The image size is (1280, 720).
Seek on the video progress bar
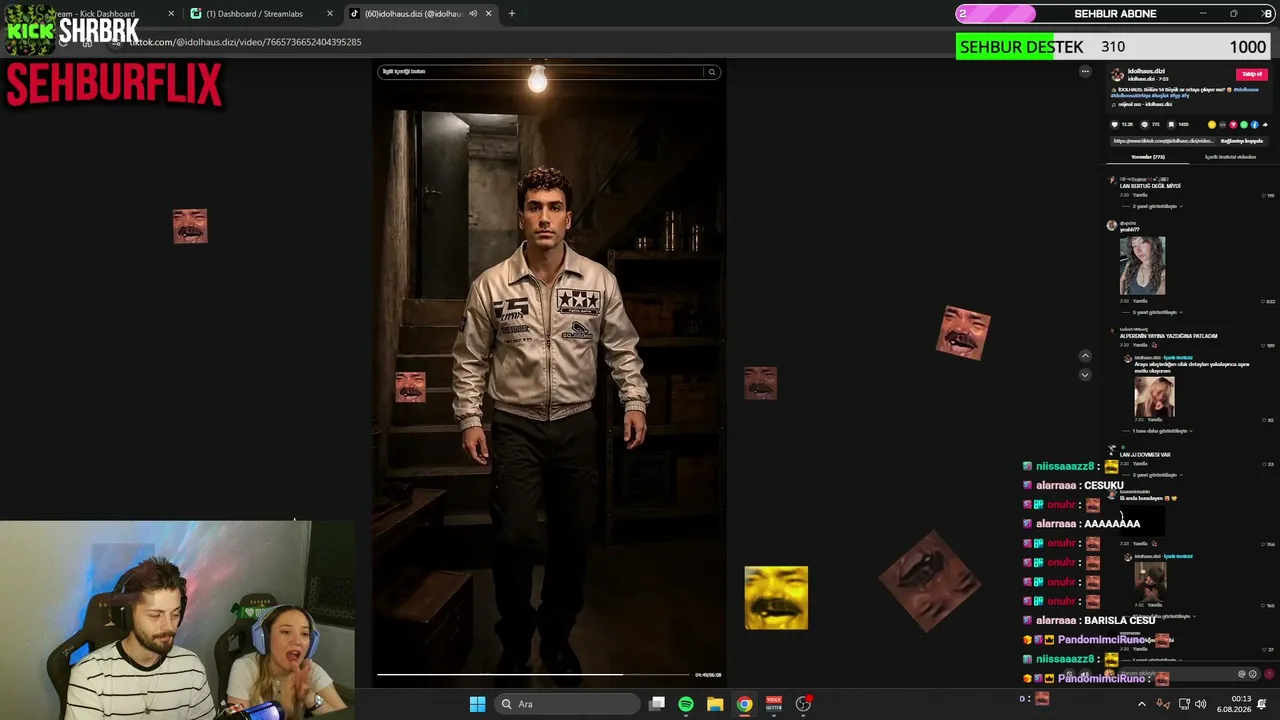point(533,675)
